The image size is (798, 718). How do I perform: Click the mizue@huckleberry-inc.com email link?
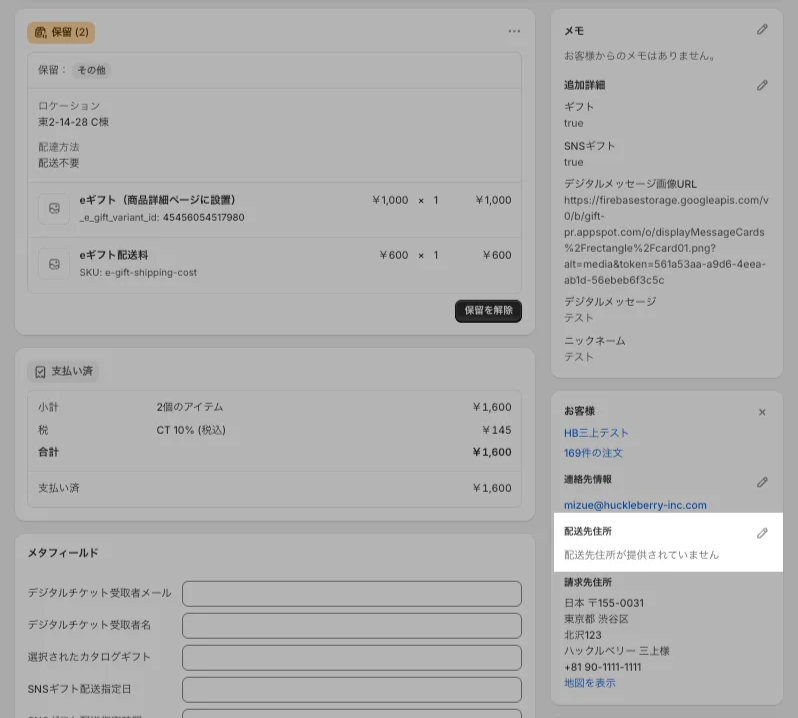click(635, 505)
